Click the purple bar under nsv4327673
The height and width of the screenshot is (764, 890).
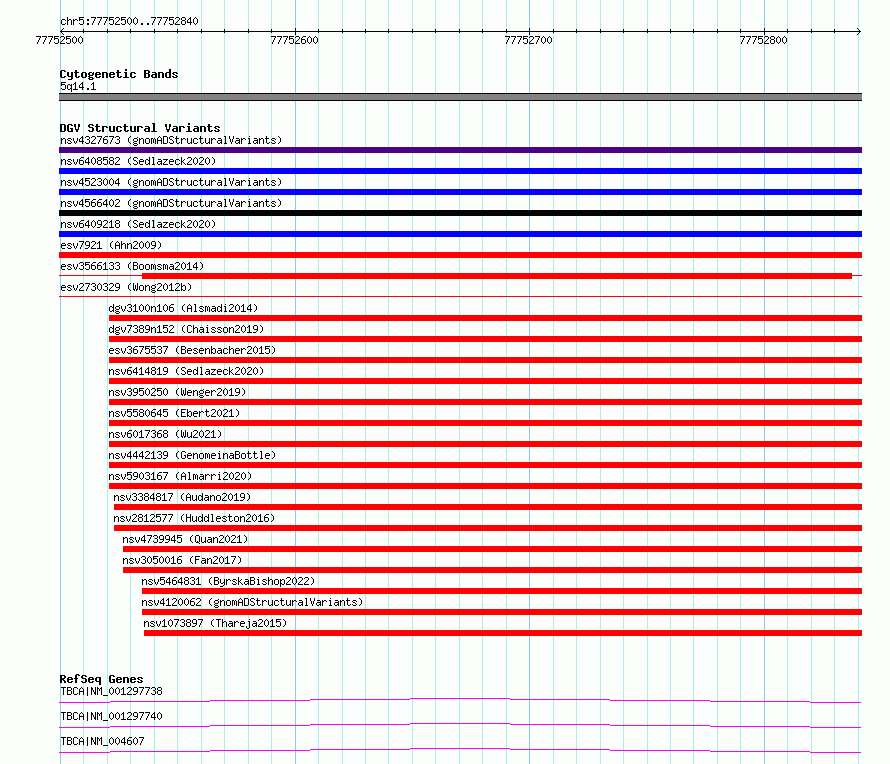tap(460, 150)
